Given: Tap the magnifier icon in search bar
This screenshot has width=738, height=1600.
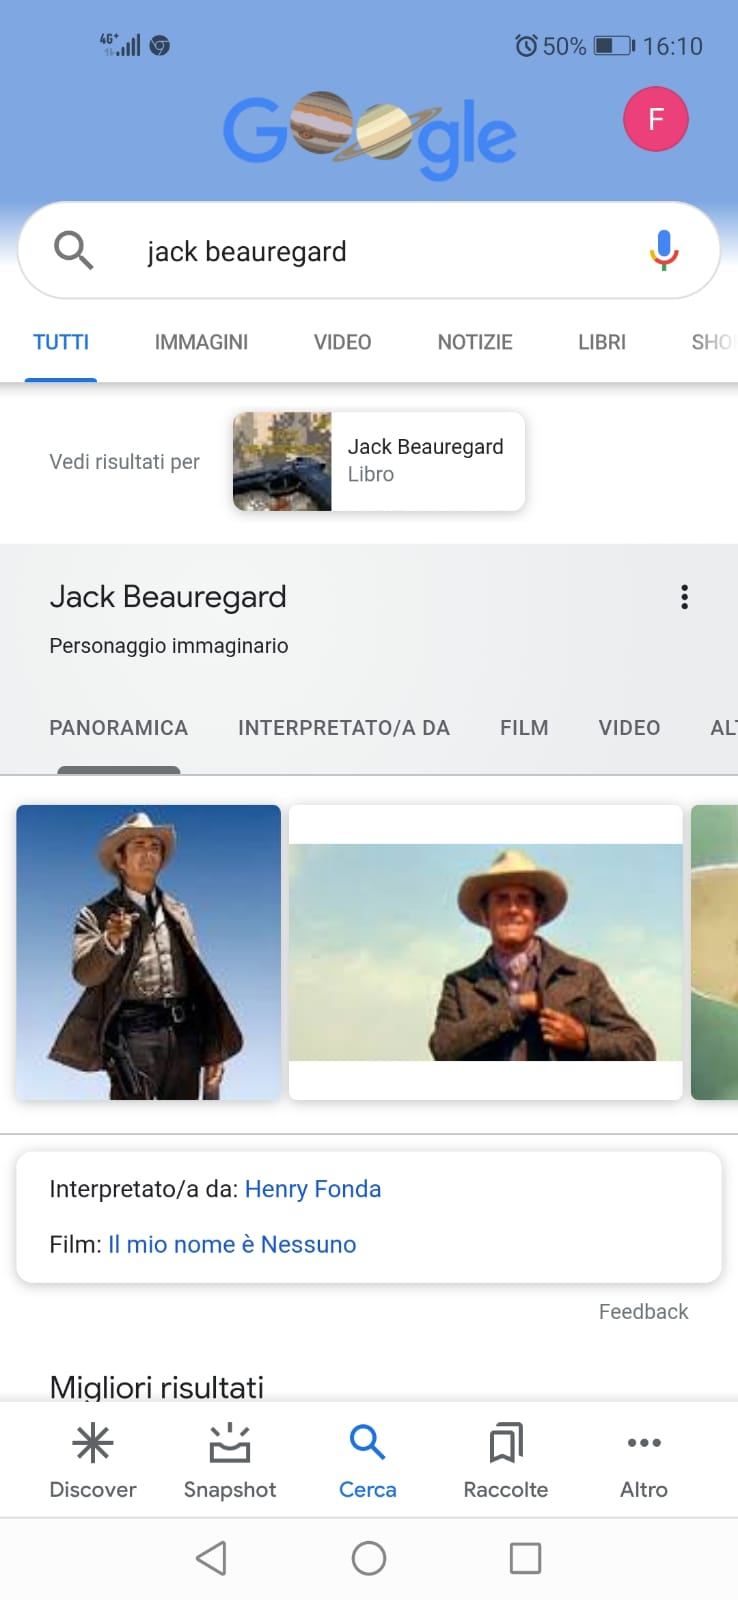Looking at the screenshot, I should (74, 250).
